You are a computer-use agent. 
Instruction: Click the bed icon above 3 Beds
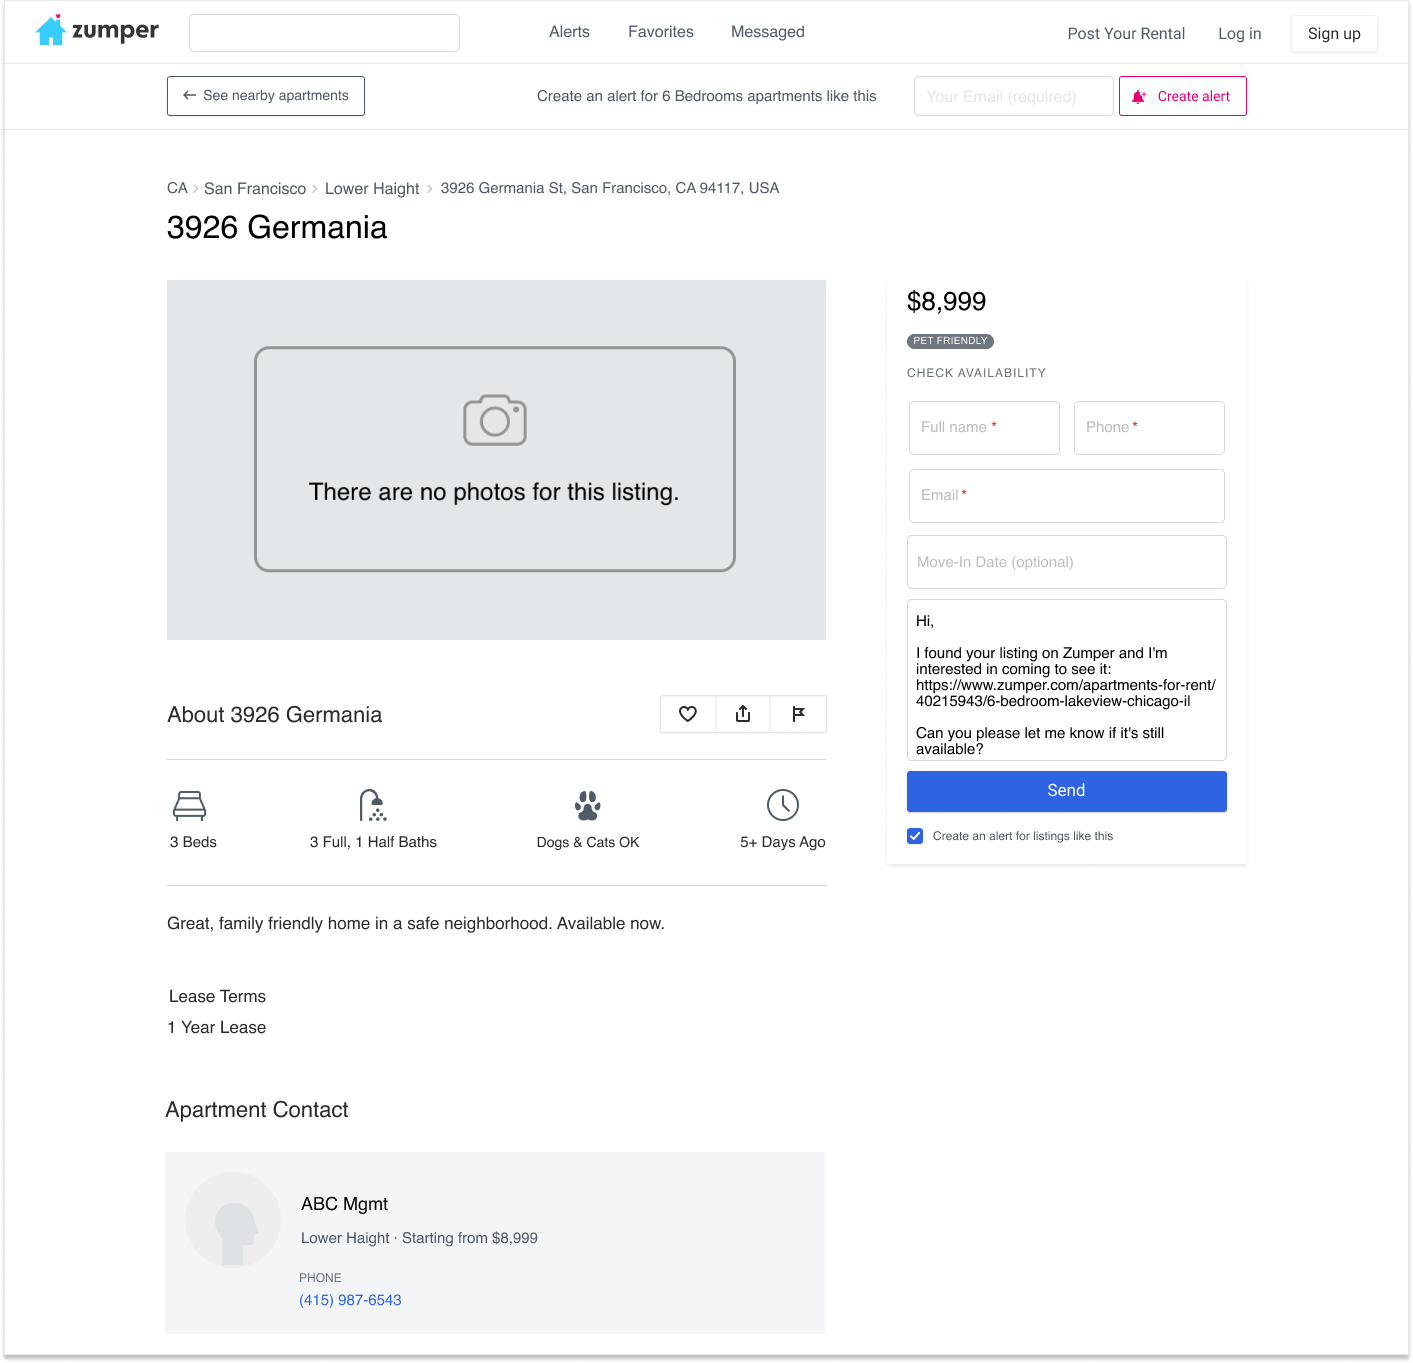[190, 805]
